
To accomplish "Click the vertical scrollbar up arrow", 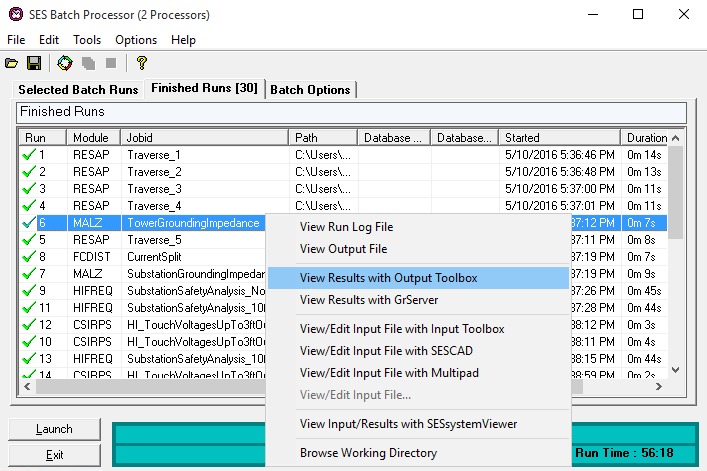I will tap(675, 138).
